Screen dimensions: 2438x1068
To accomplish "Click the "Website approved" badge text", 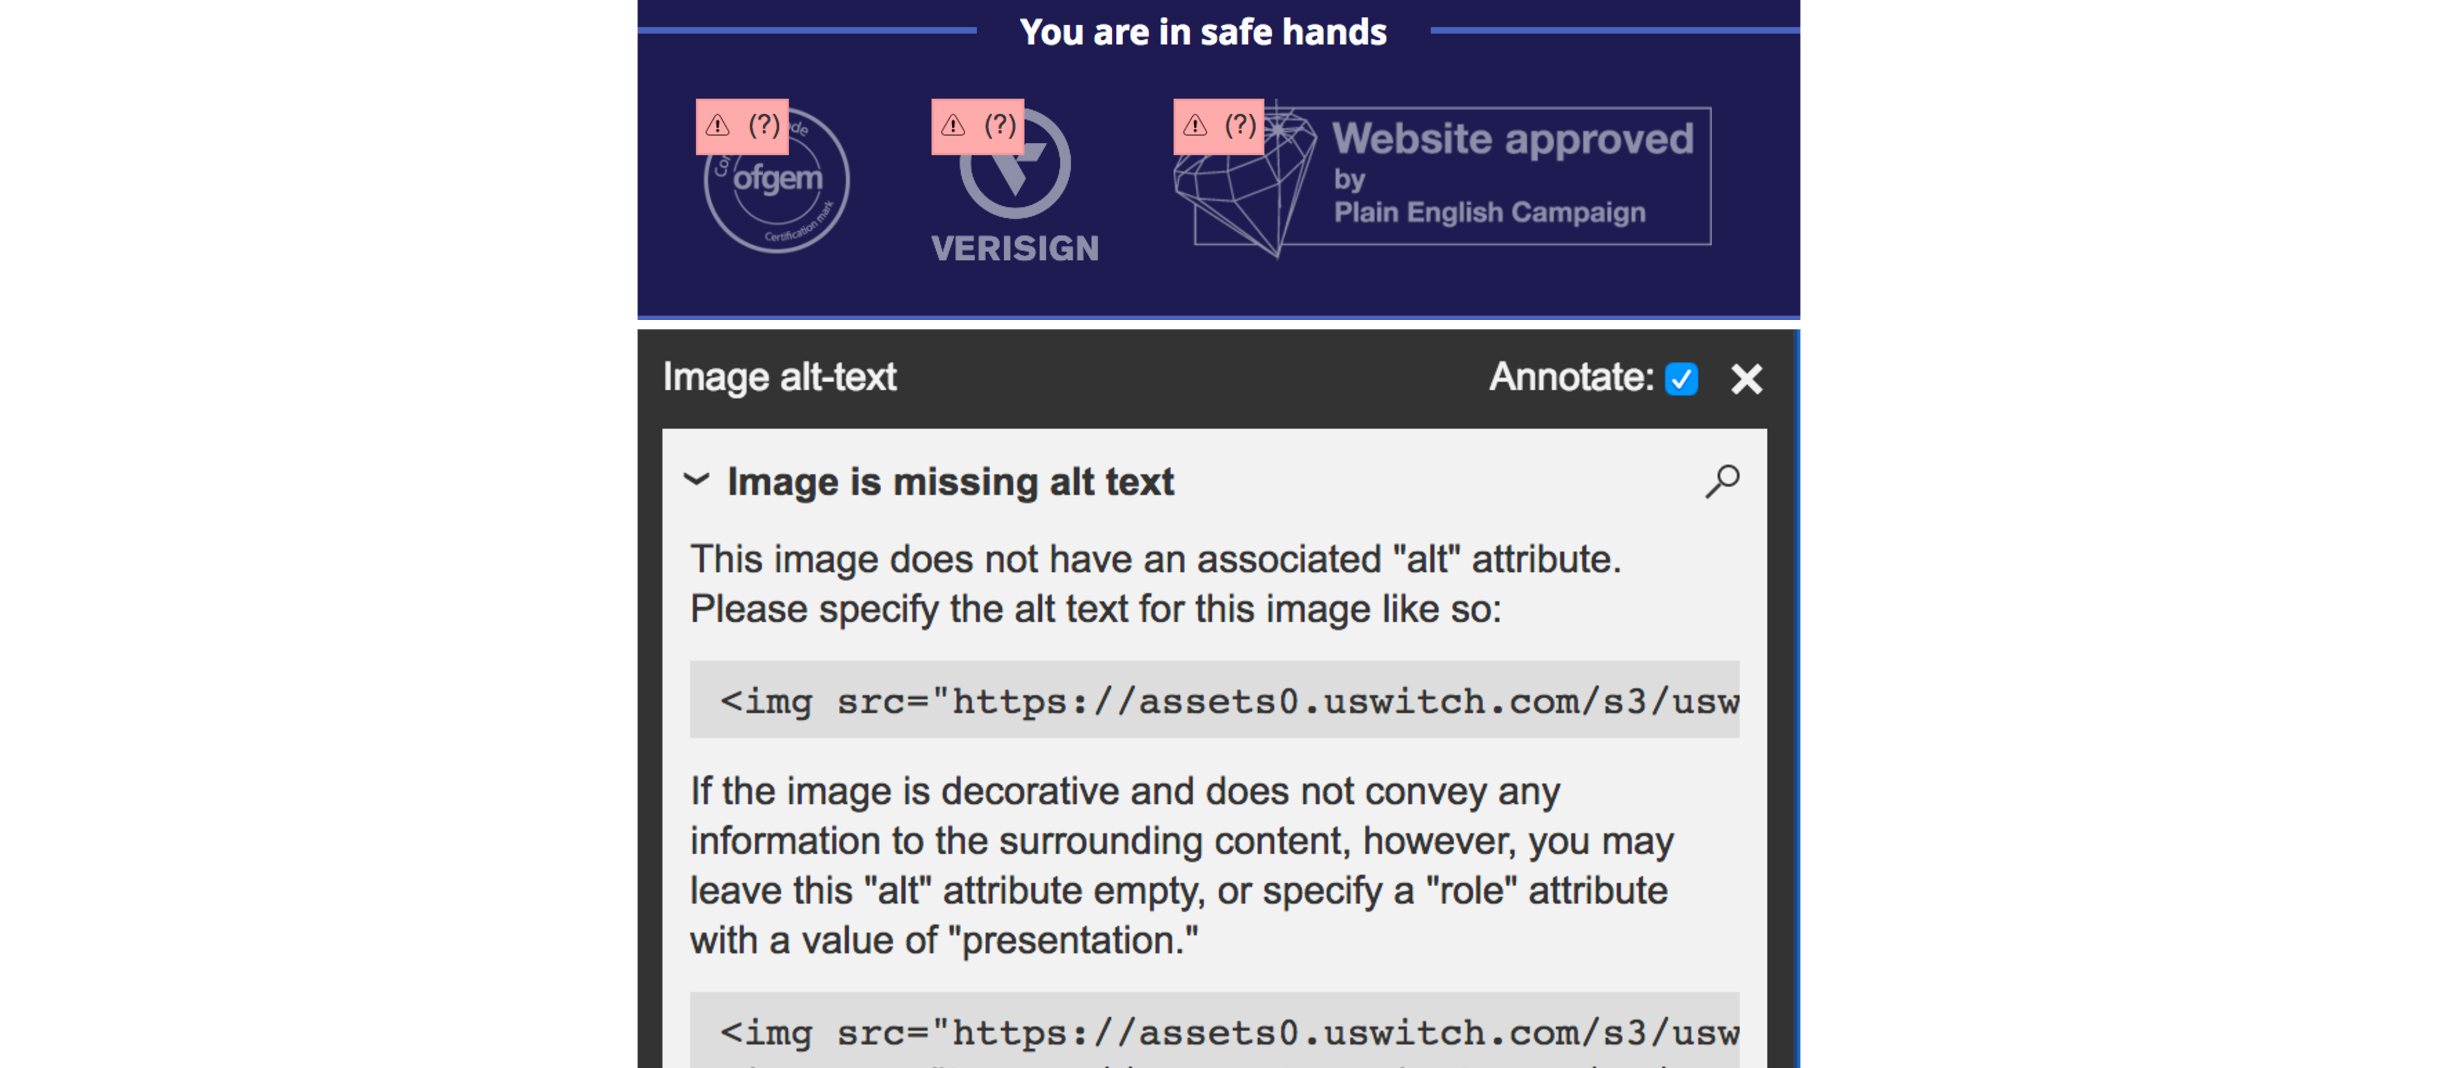I will click(1512, 140).
